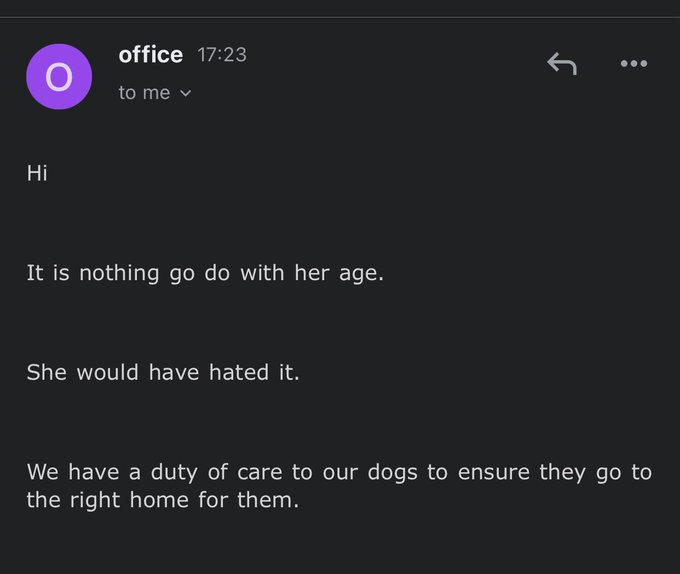Select the sender name 'office'
Image resolution: width=680 pixels, height=574 pixels.
(150, 55)
